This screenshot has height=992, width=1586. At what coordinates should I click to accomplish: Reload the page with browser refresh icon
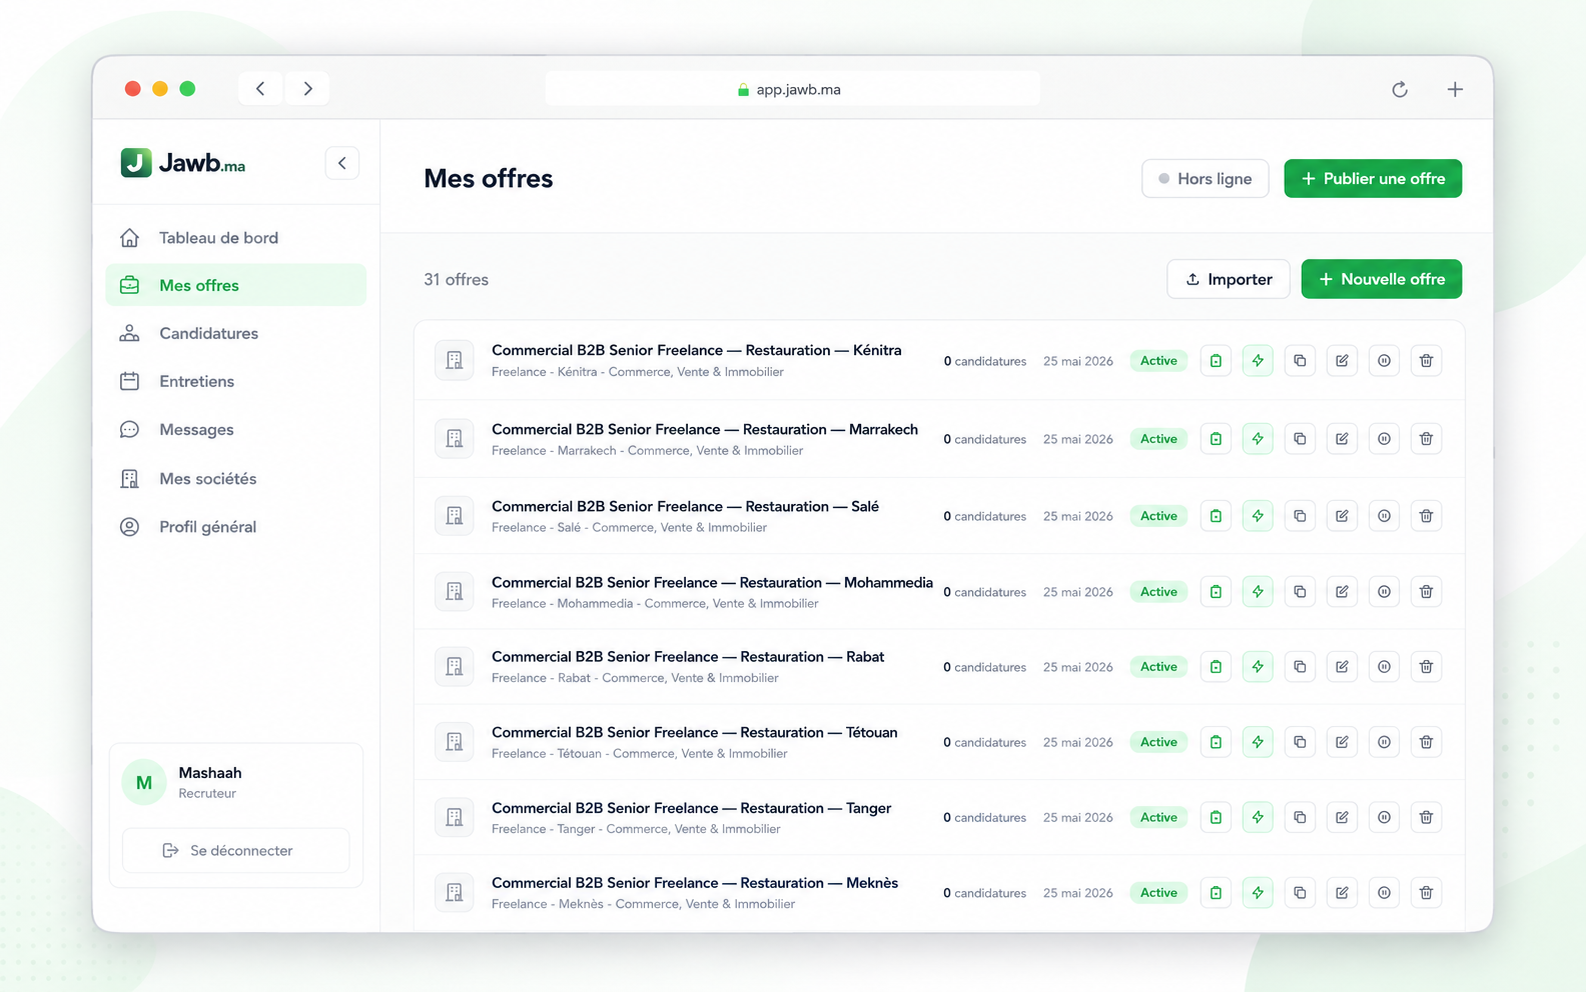pyautogui.click(x=1400, y=89)
